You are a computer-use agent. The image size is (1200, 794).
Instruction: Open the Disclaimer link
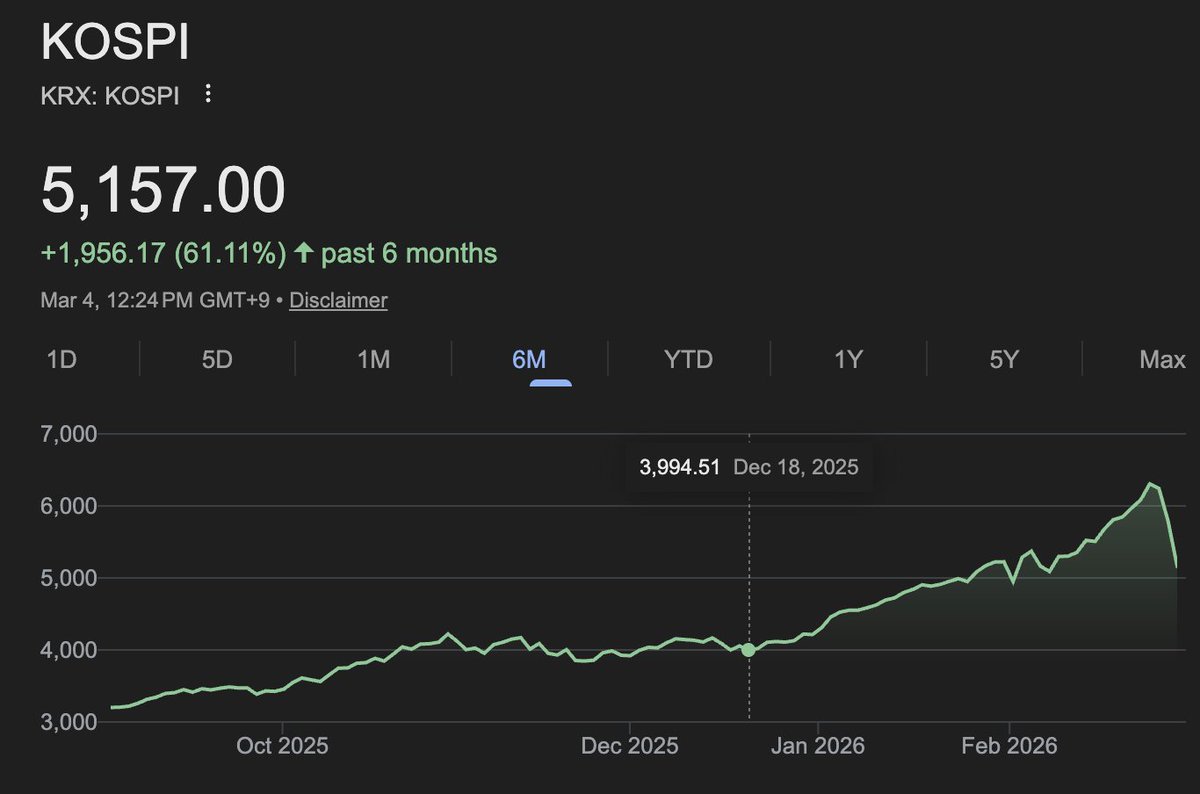pyautogui.click(x=338, y=300)
